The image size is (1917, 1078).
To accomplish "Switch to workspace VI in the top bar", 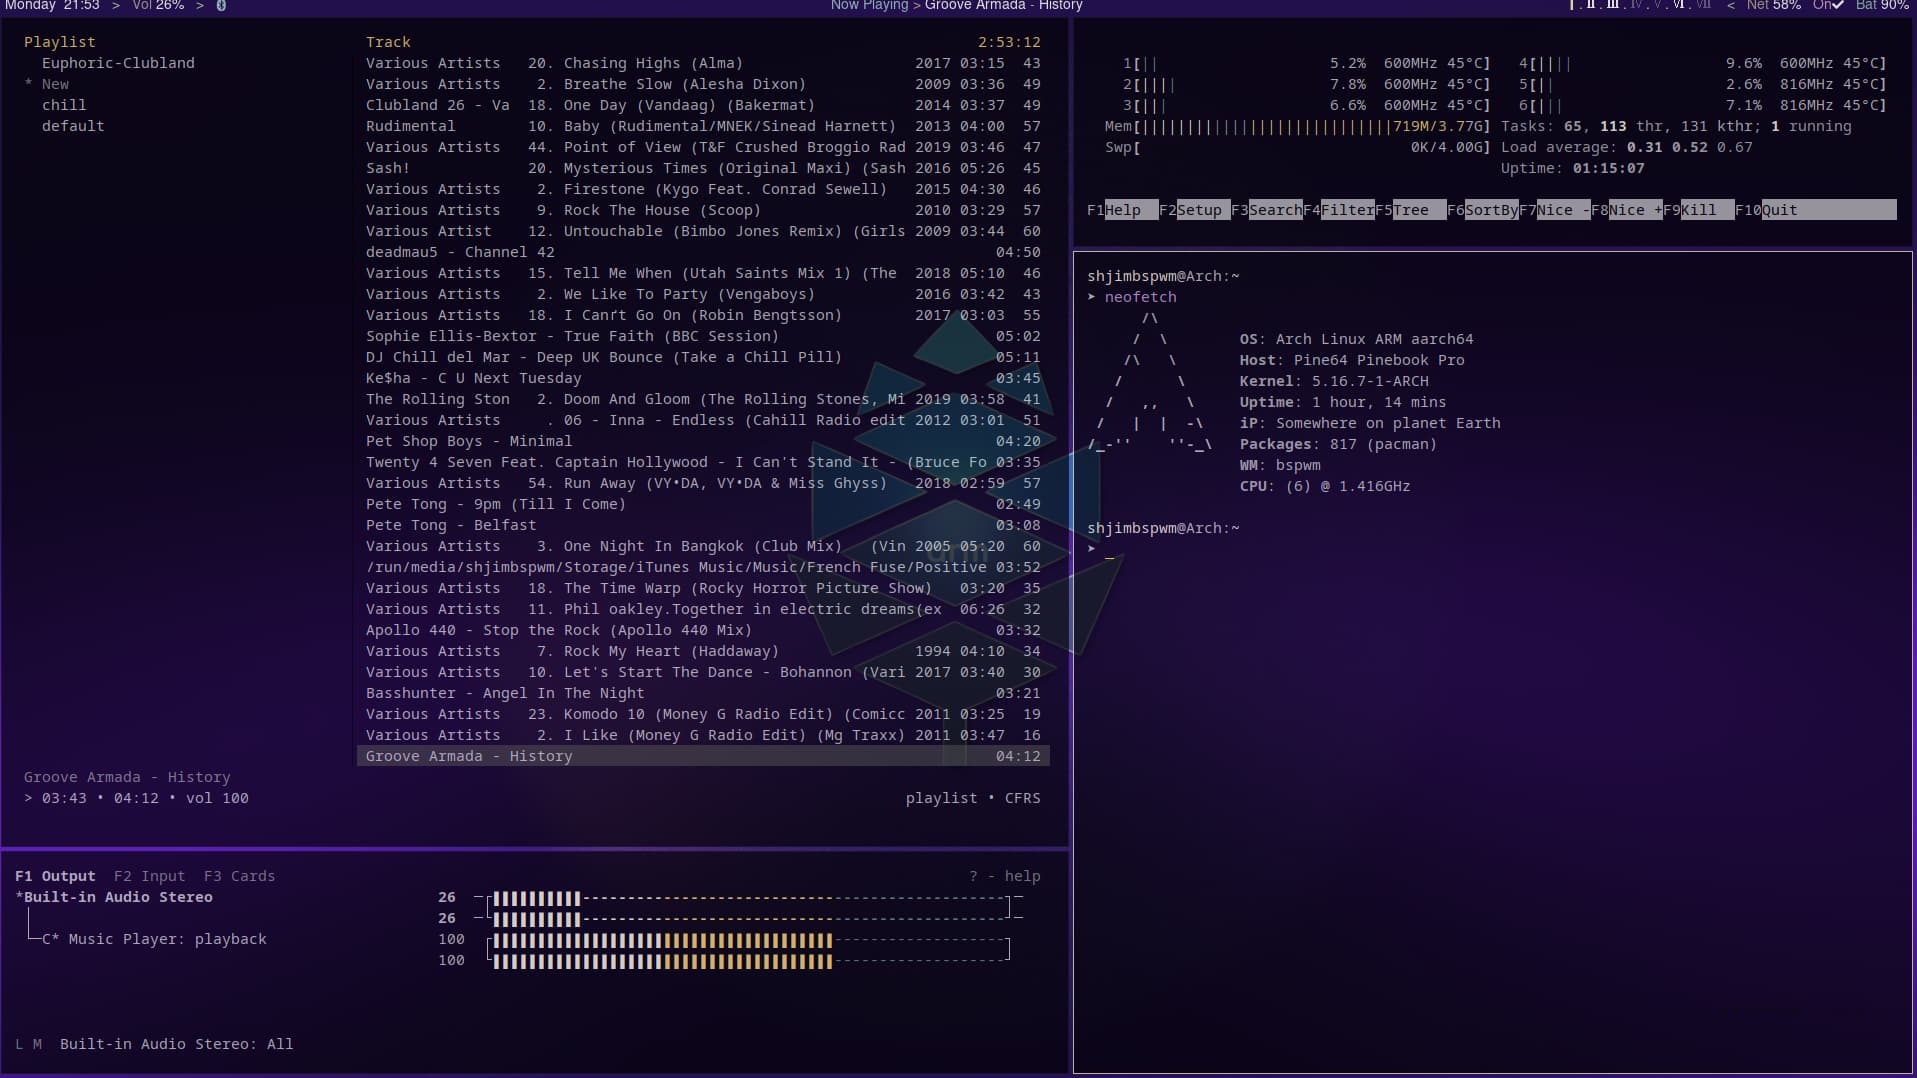I will (1678, 5).
